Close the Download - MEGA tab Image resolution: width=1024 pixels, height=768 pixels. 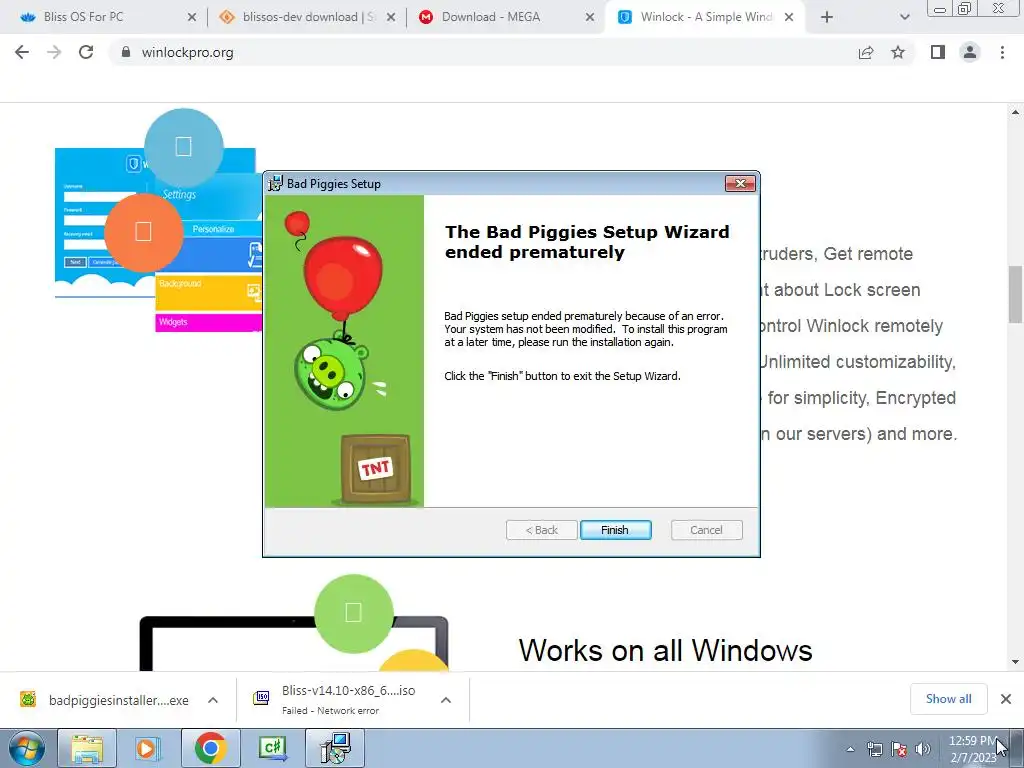[590, 17]
